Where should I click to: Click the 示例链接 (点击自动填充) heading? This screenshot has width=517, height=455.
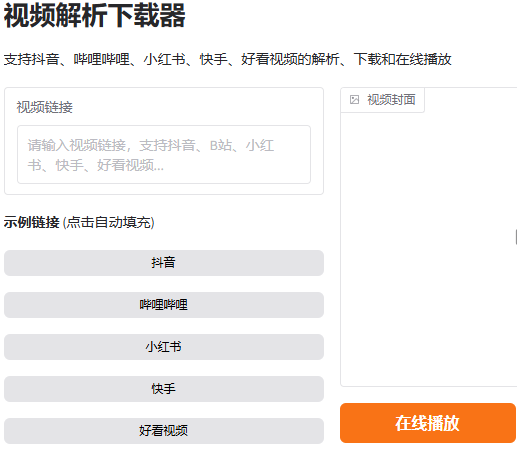coord(79,222)
